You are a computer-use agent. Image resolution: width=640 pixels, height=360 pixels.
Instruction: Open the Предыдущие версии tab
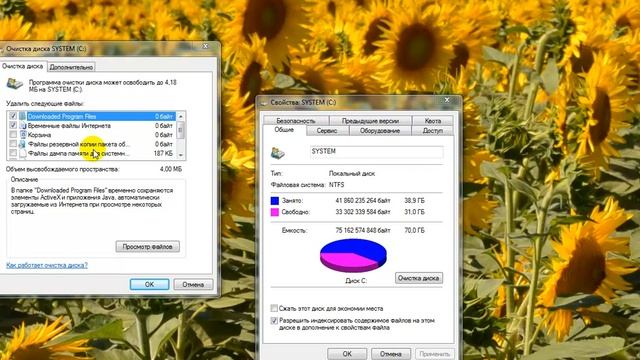pos(370,121)
